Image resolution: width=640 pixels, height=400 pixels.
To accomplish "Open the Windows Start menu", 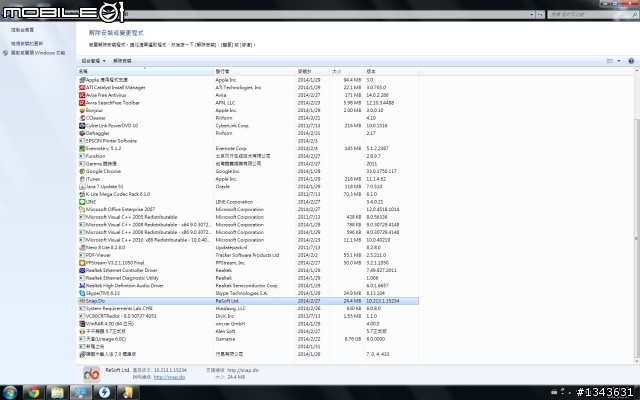I will [9, 392].
